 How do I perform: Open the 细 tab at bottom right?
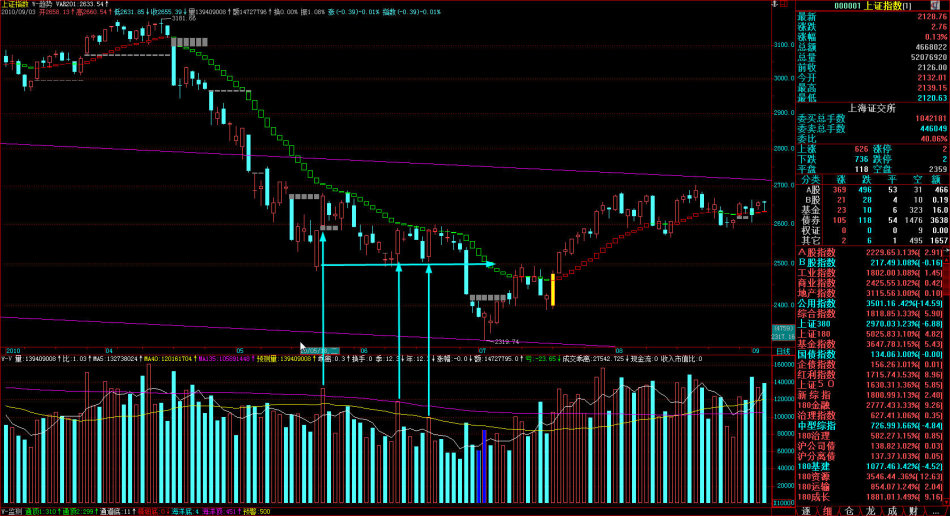coord(826,510)
